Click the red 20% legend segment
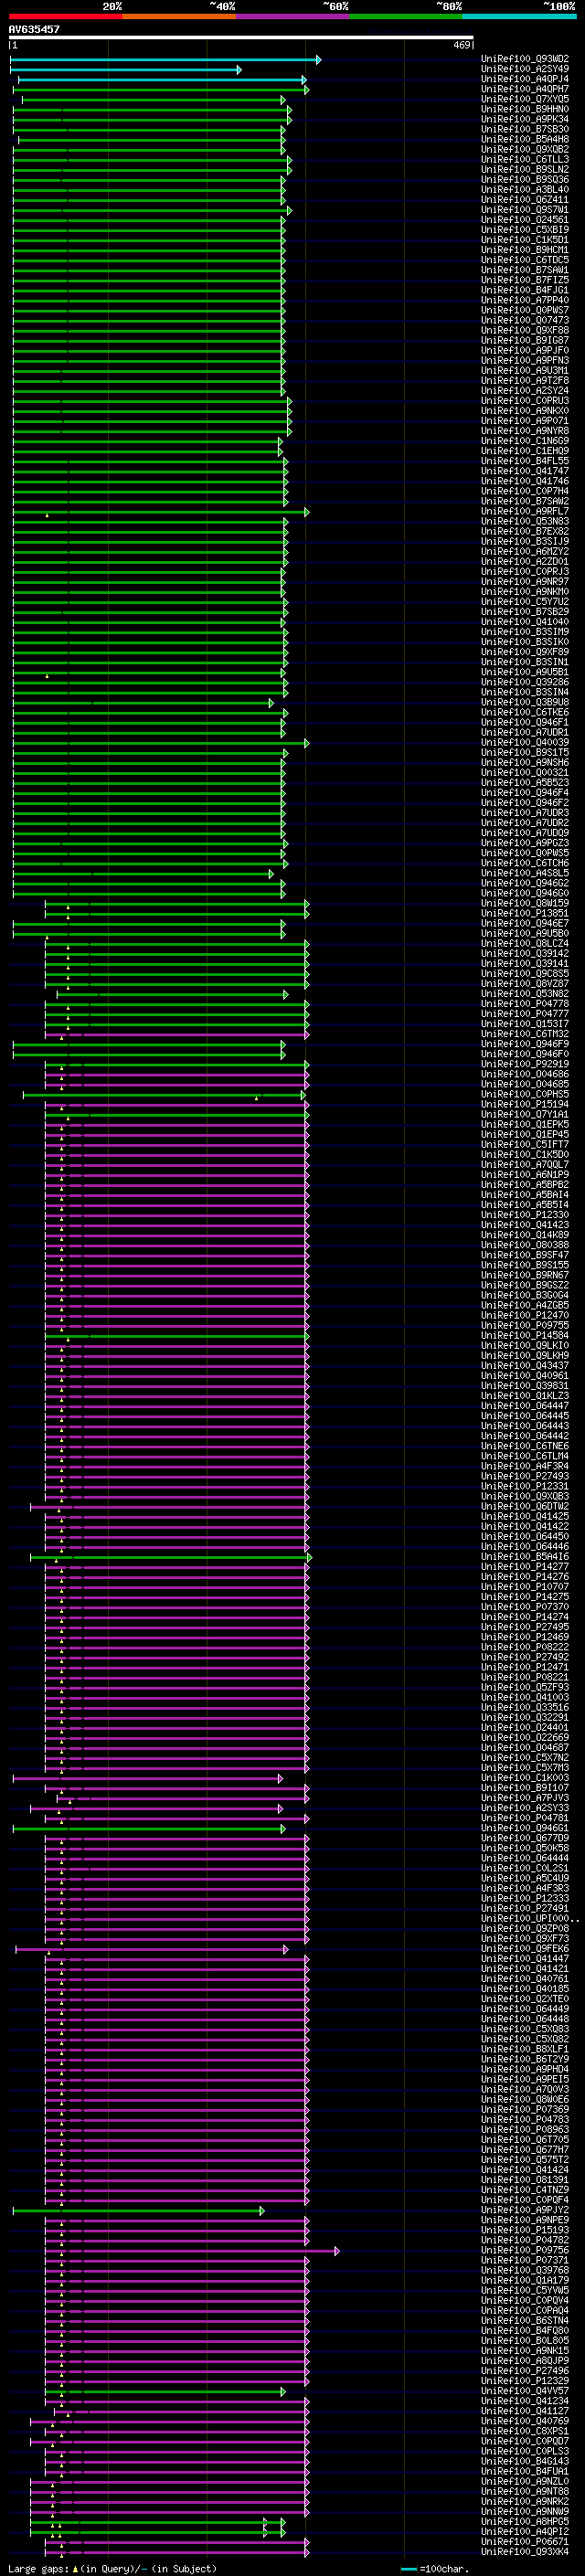The width and height of the screenshot is (585, 2576). [x=65, y=16]
